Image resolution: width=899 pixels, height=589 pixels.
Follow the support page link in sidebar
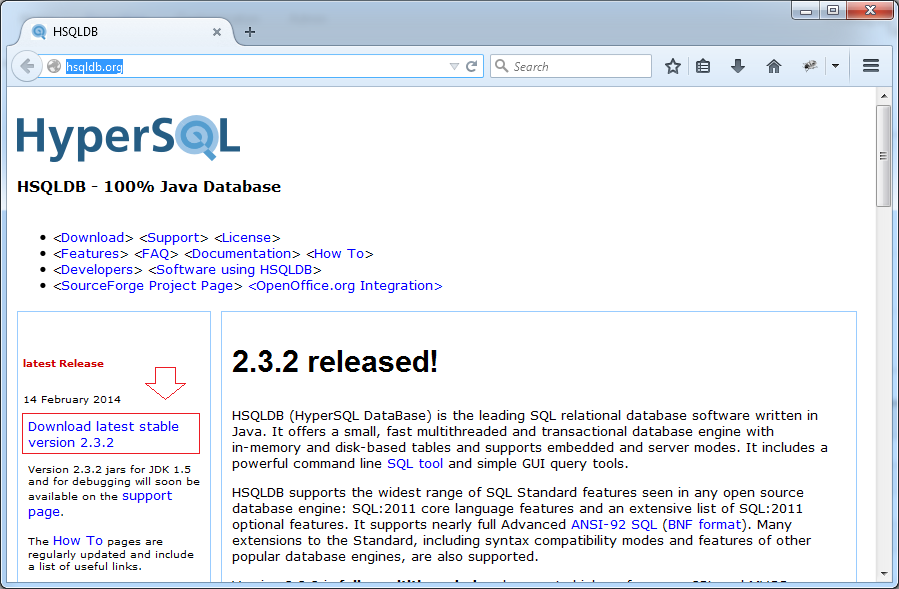[x=100, y=504]
